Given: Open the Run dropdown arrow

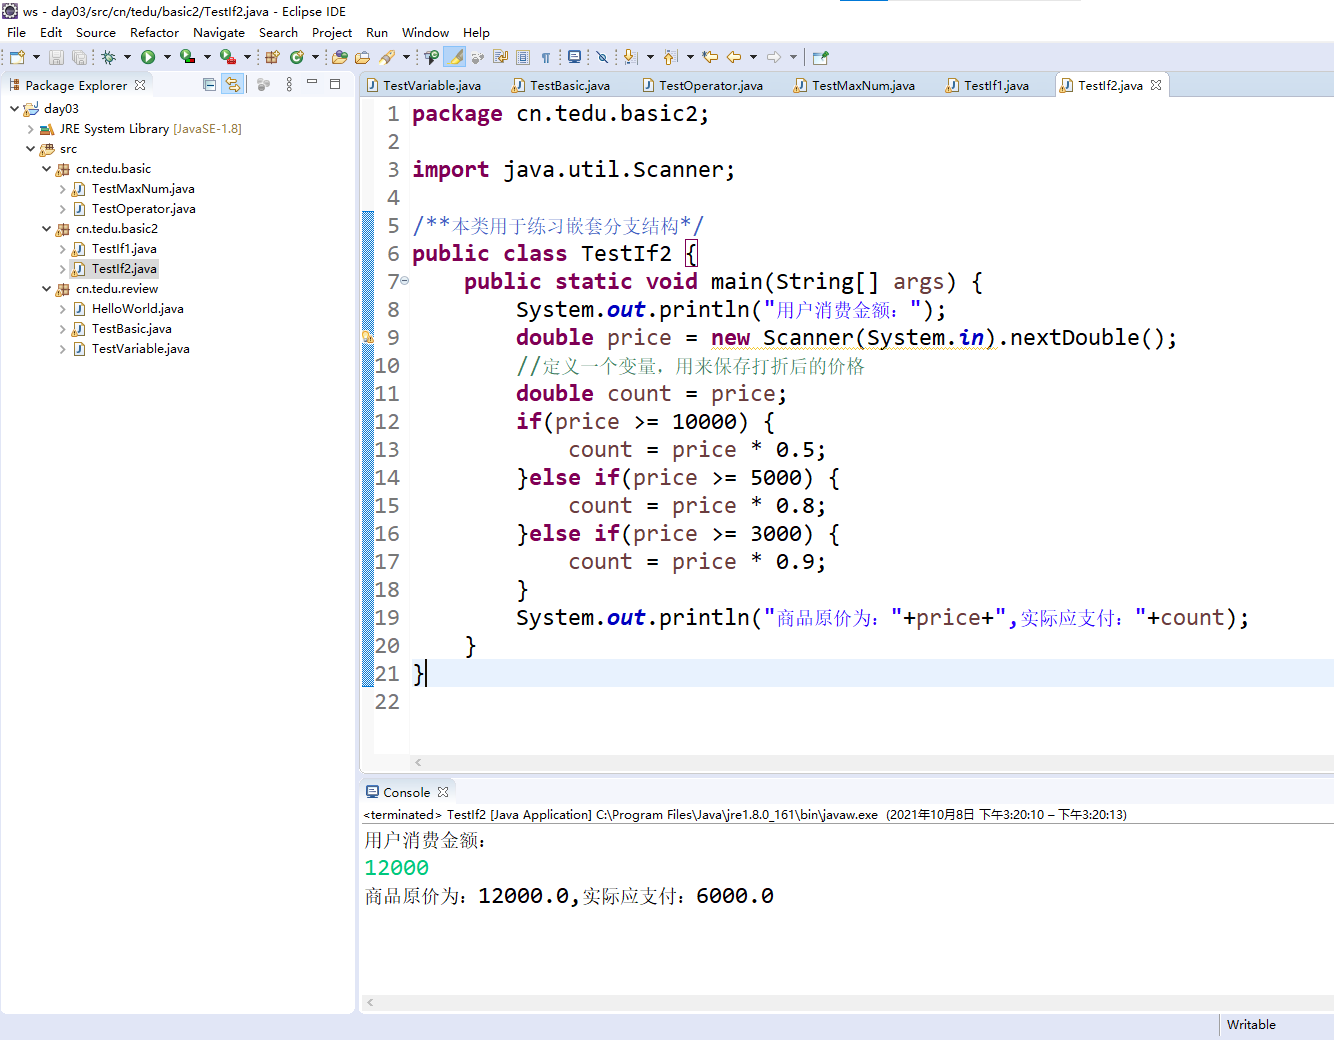Looking at the screenshot, I should click(x=167, y=57).
